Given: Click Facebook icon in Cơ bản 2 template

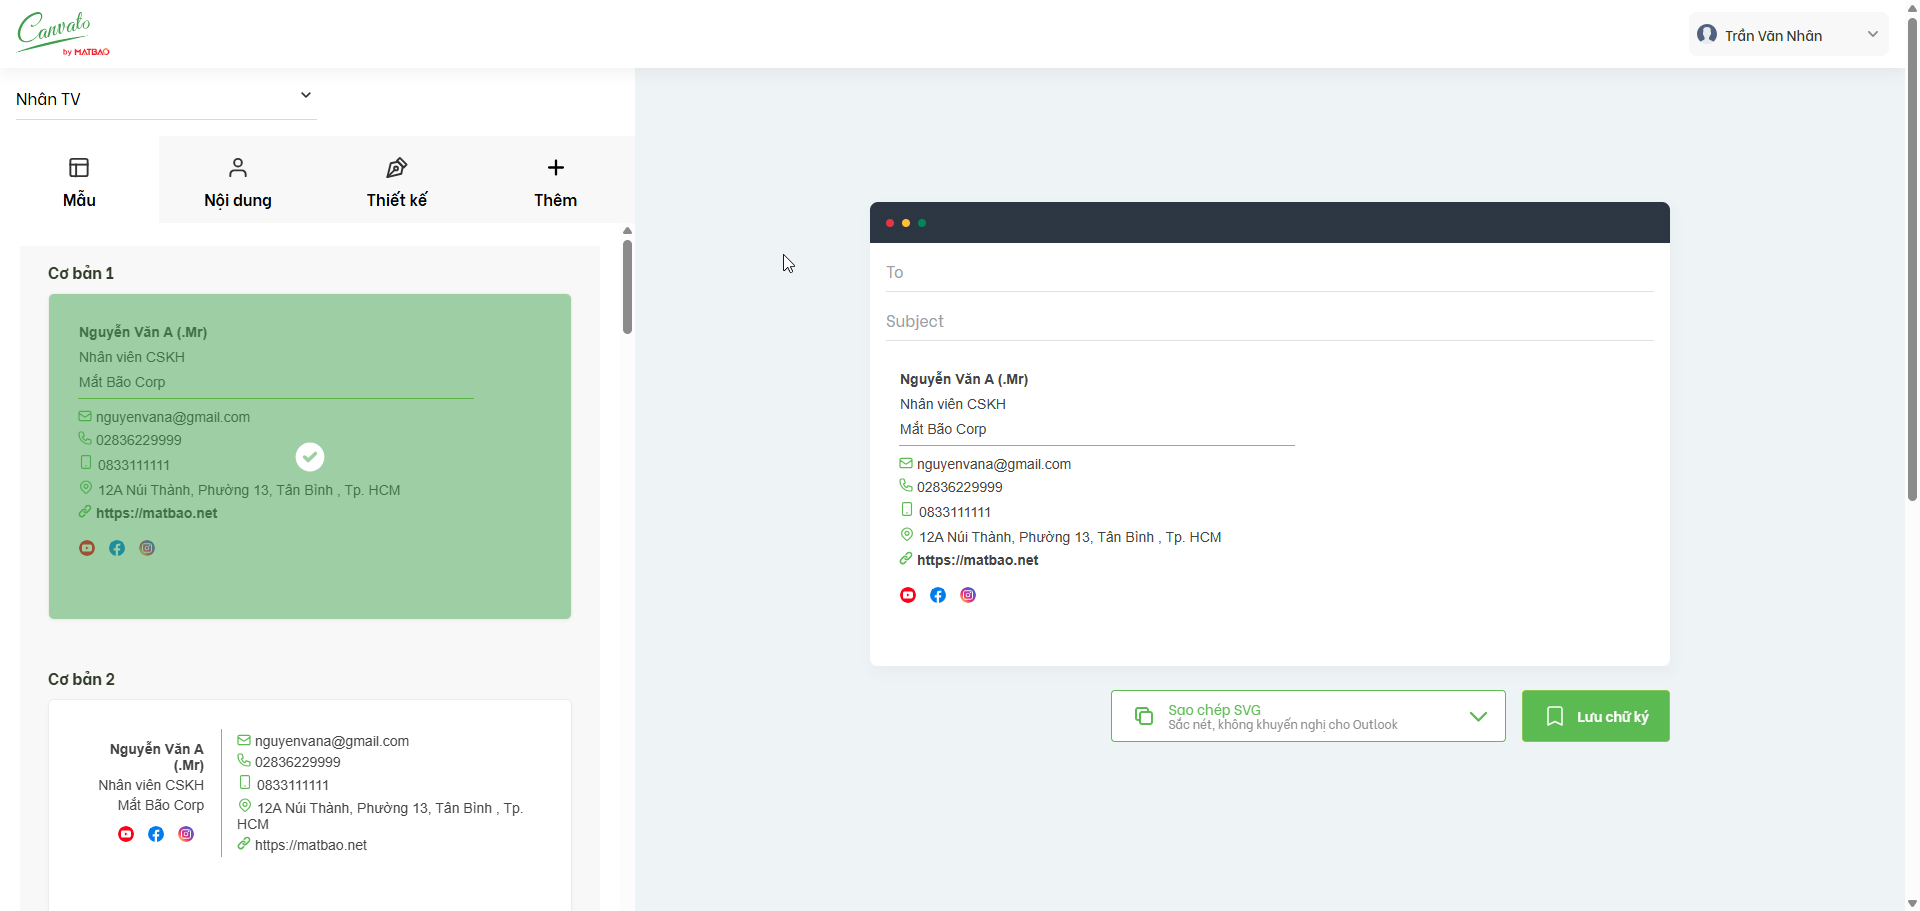Looking at the screenshot, I should point(156,834).
